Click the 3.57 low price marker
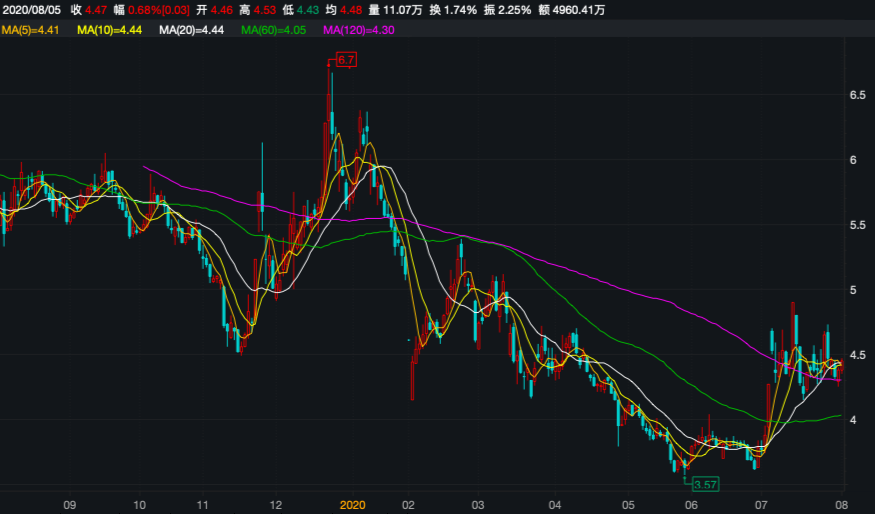This screenshot has width=875, height=514. click(706, 484)
